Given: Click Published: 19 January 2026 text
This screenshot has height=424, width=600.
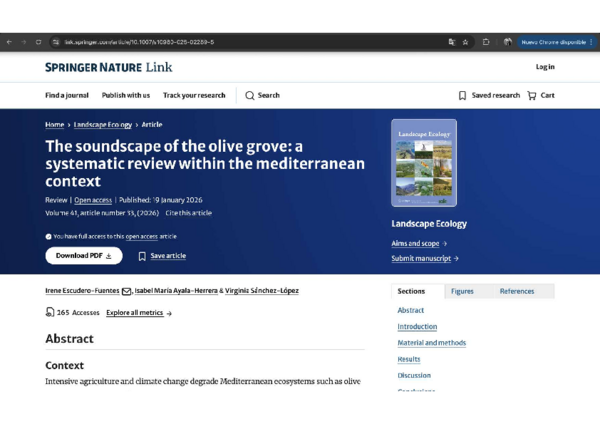Looking at the screenshot, I should click(x=161, y=200).
